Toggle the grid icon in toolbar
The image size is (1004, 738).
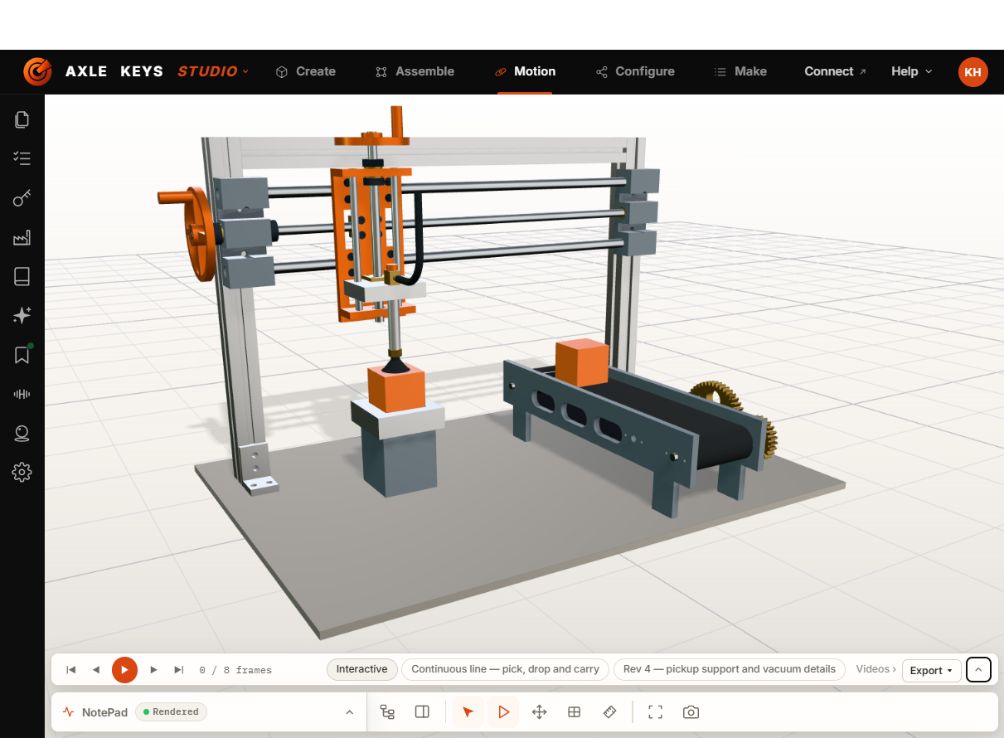574,712
